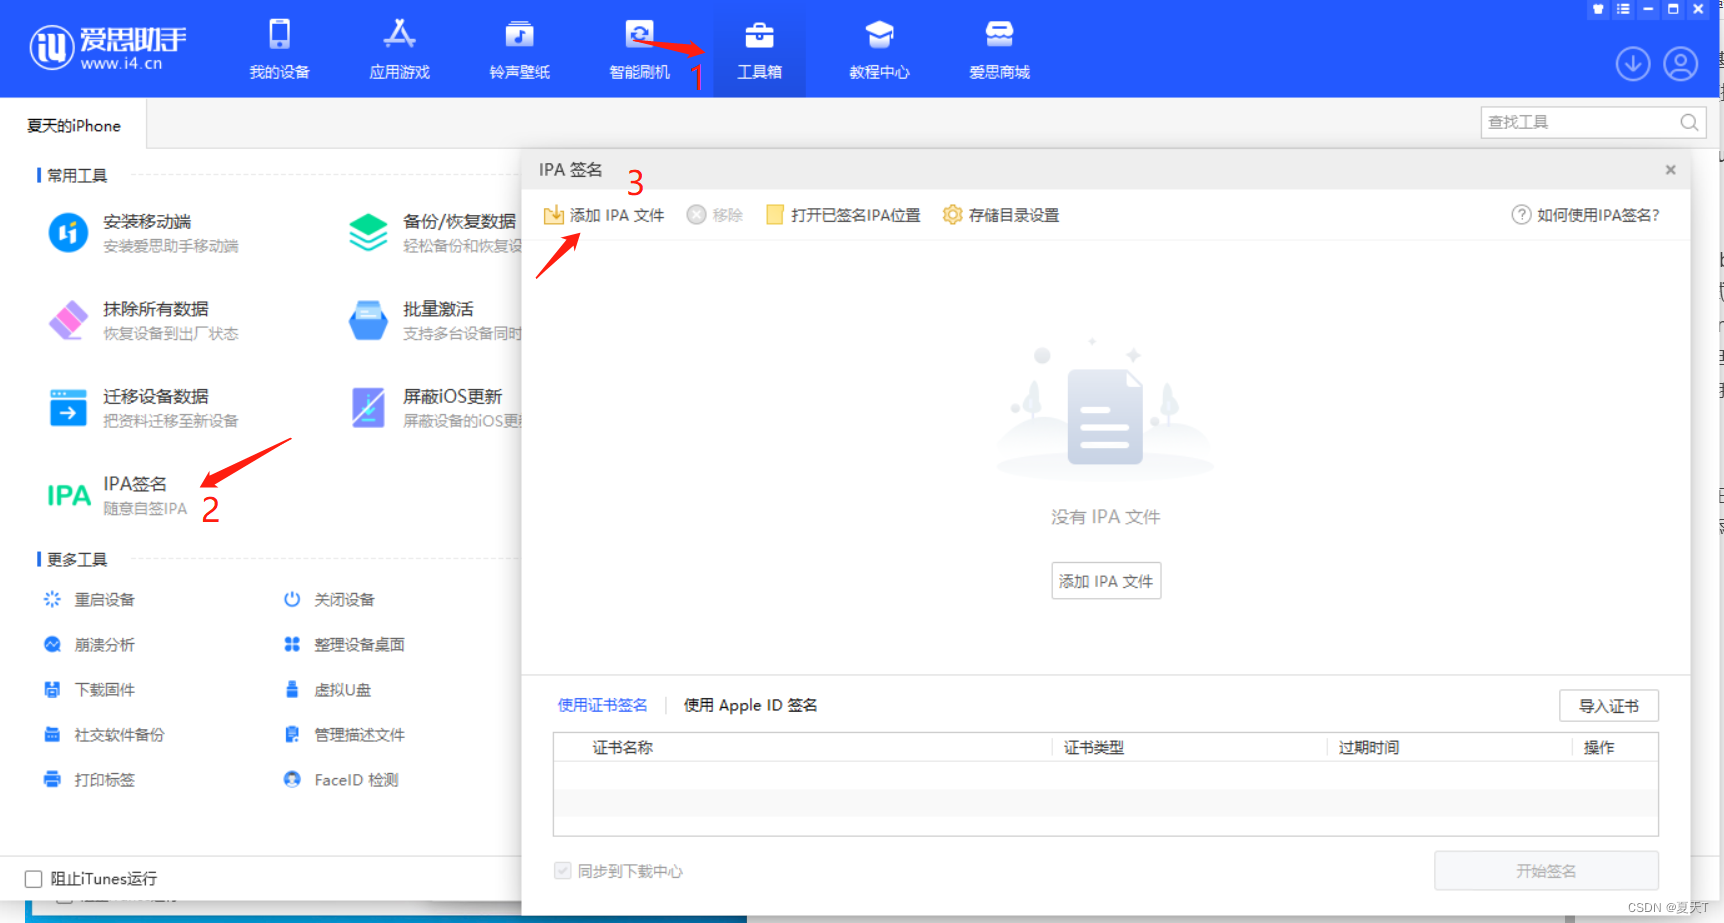Open 虚拟U盘 tool
1724x923 pixels.
(x=327, y=689)
